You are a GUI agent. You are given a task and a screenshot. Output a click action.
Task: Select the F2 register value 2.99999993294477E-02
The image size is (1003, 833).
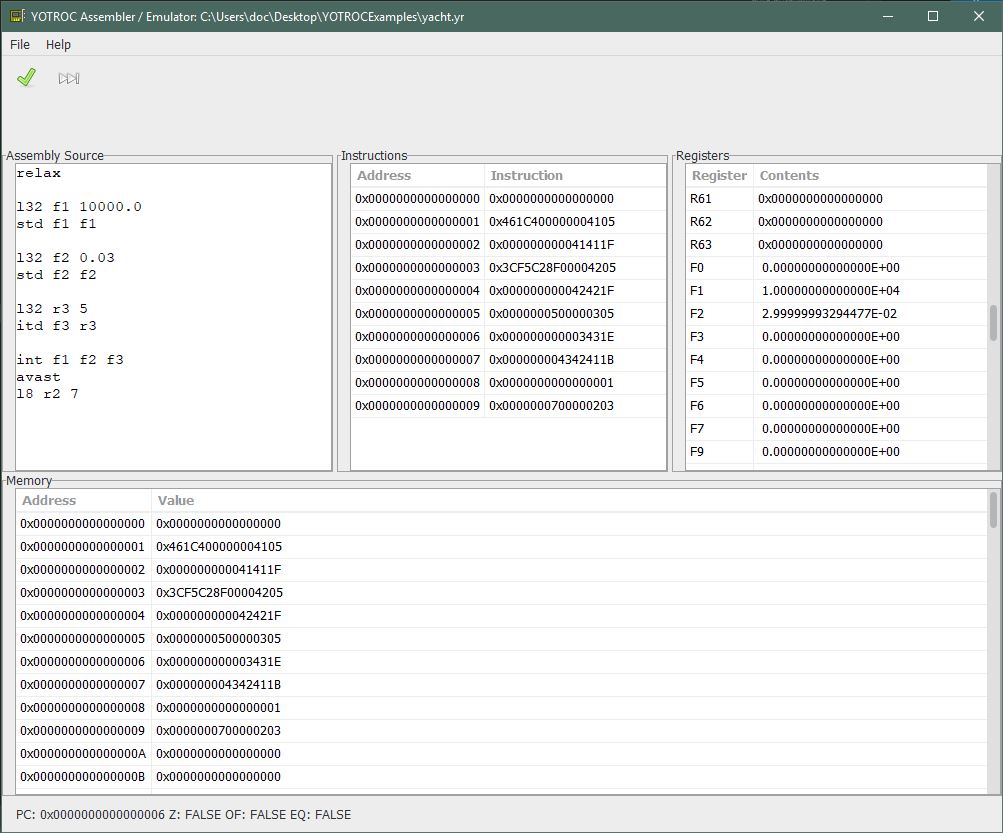pyautogui.click(x=829, y=313)
